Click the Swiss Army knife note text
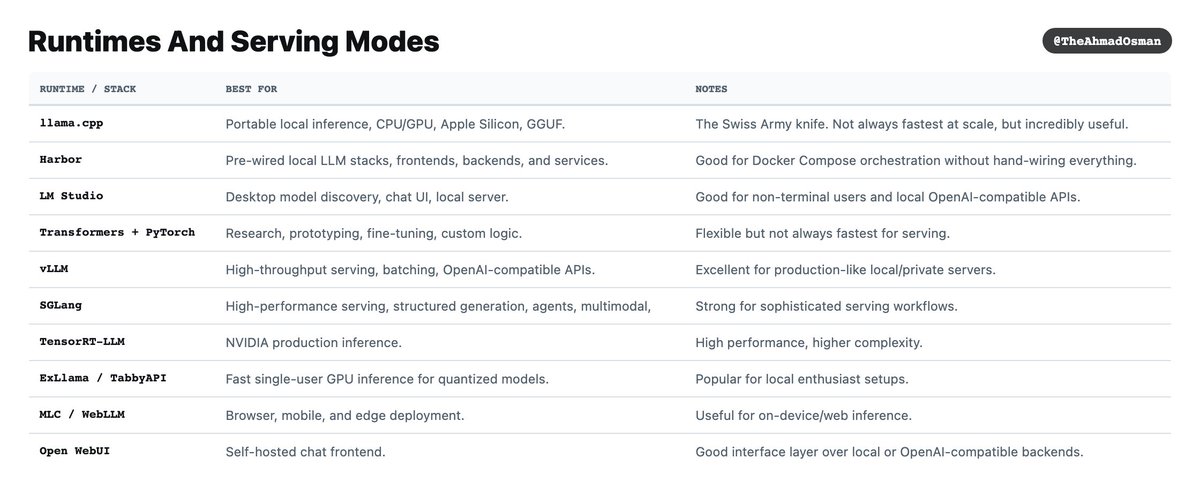 tap(912, 124)
